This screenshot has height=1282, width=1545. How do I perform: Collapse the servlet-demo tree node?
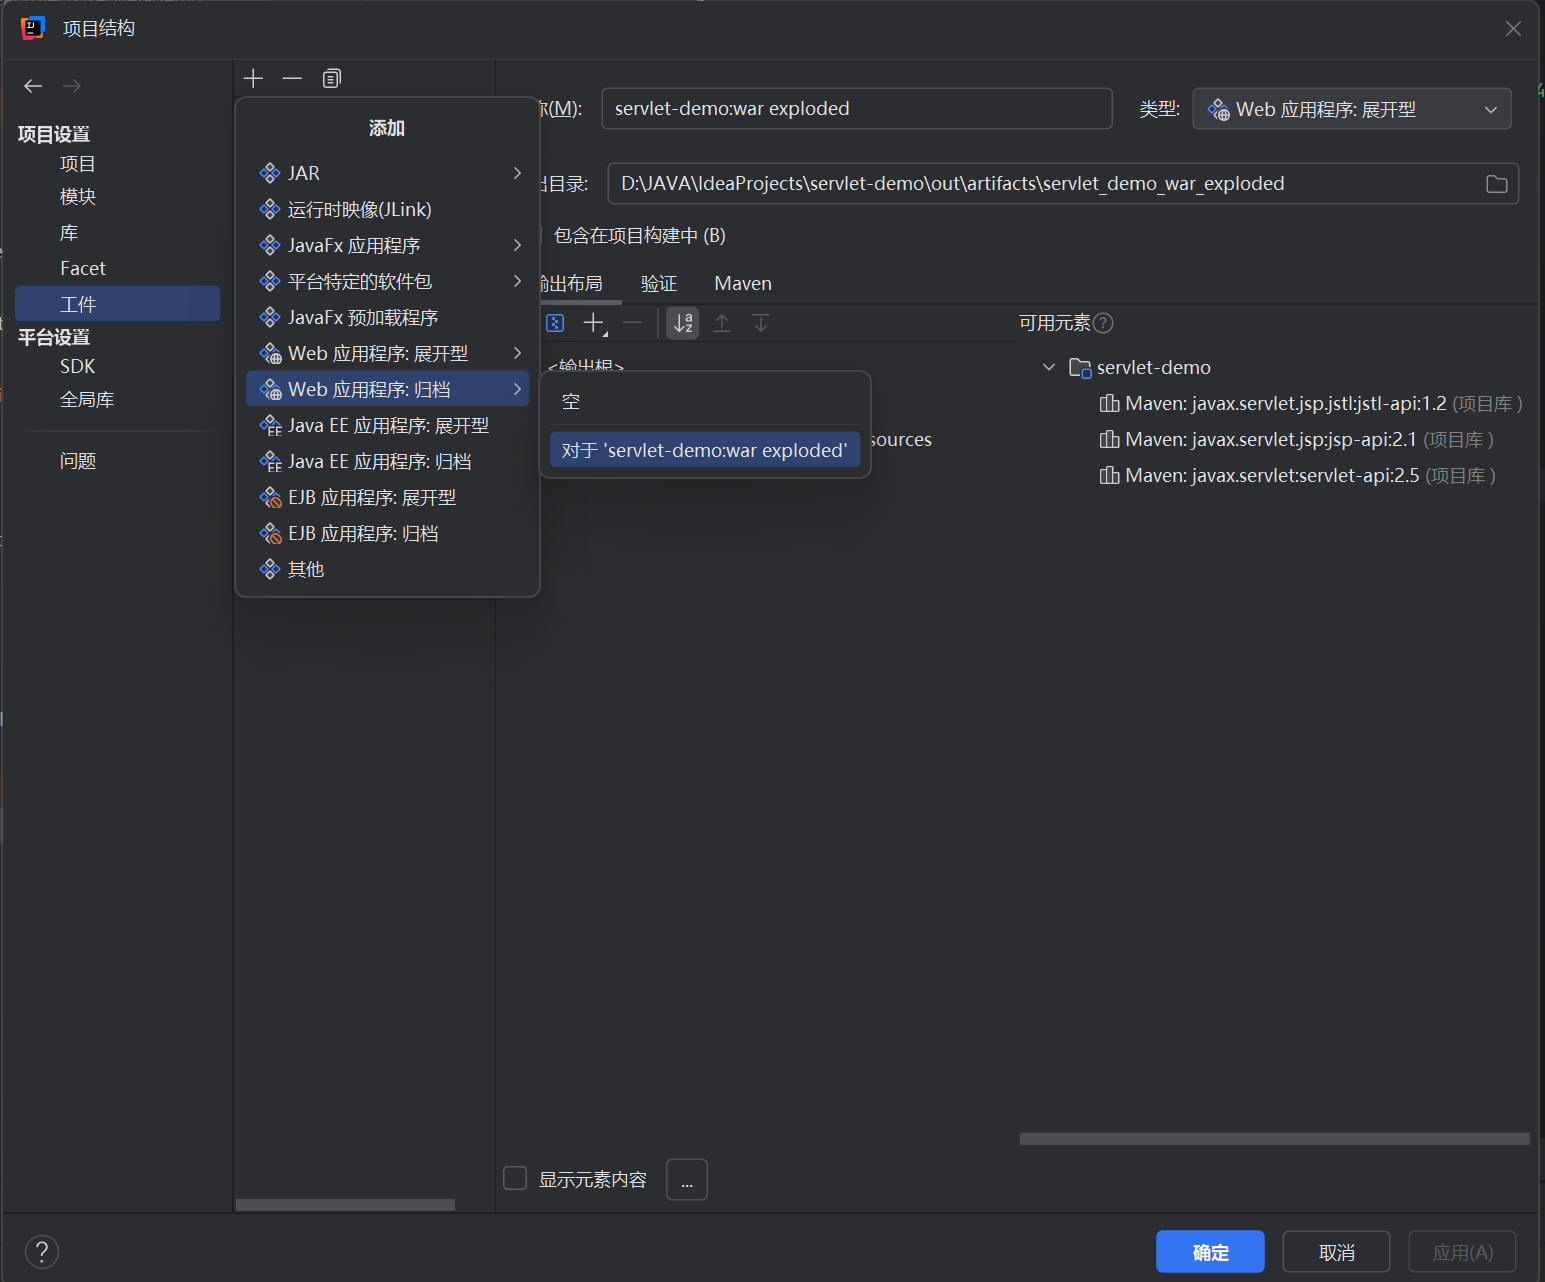pyautogui.click(x=1049, y=368)
